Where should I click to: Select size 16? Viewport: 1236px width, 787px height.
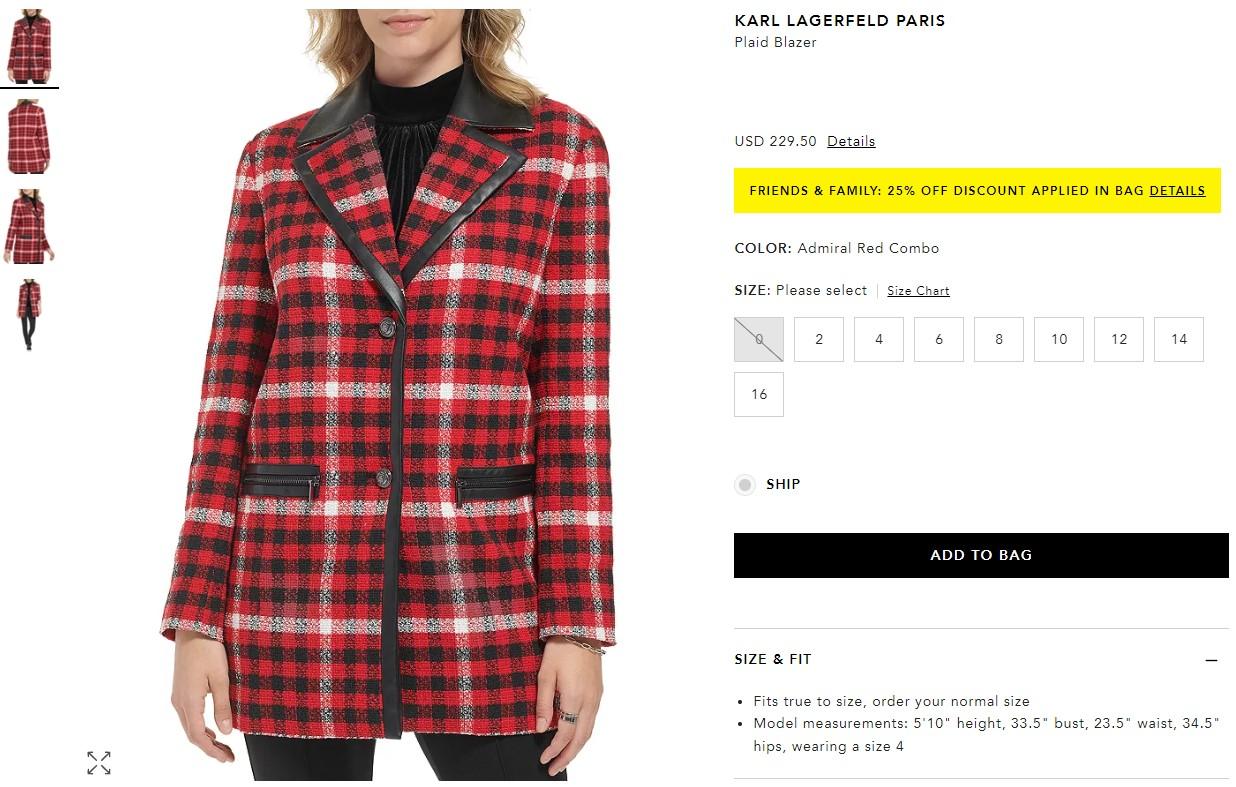pos(759,394)
